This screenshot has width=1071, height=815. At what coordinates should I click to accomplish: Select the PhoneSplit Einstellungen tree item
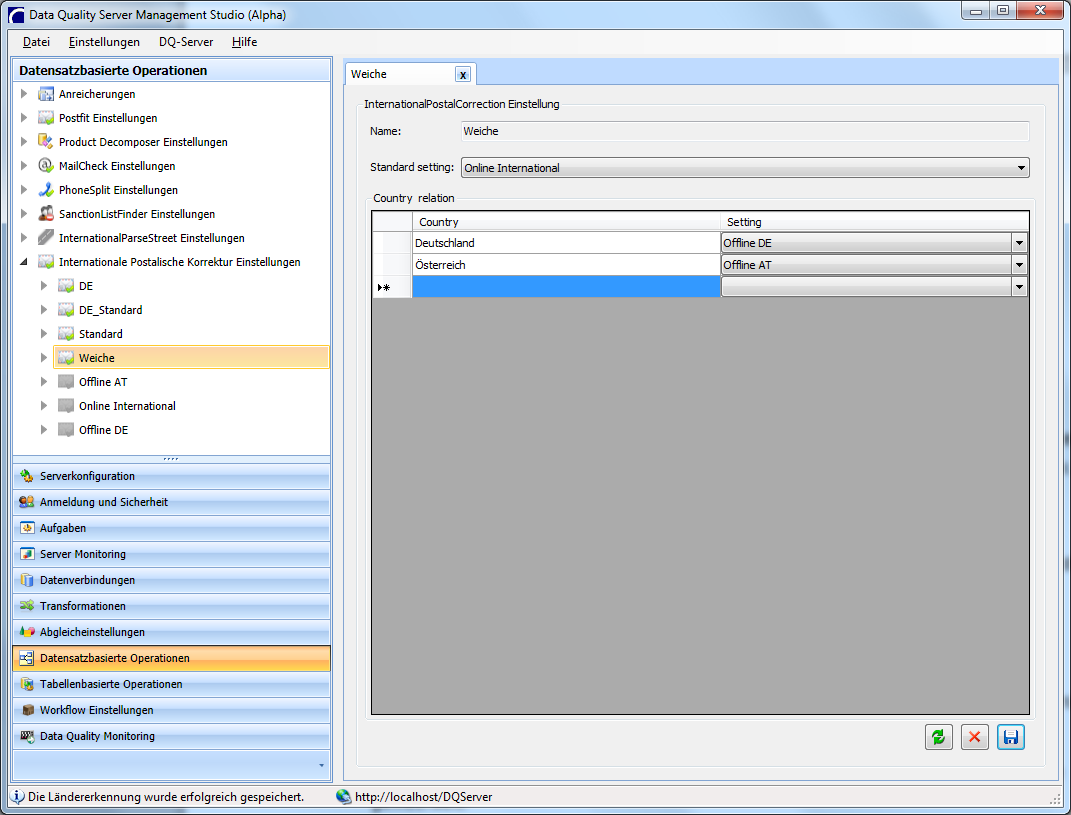pos(118,190)
